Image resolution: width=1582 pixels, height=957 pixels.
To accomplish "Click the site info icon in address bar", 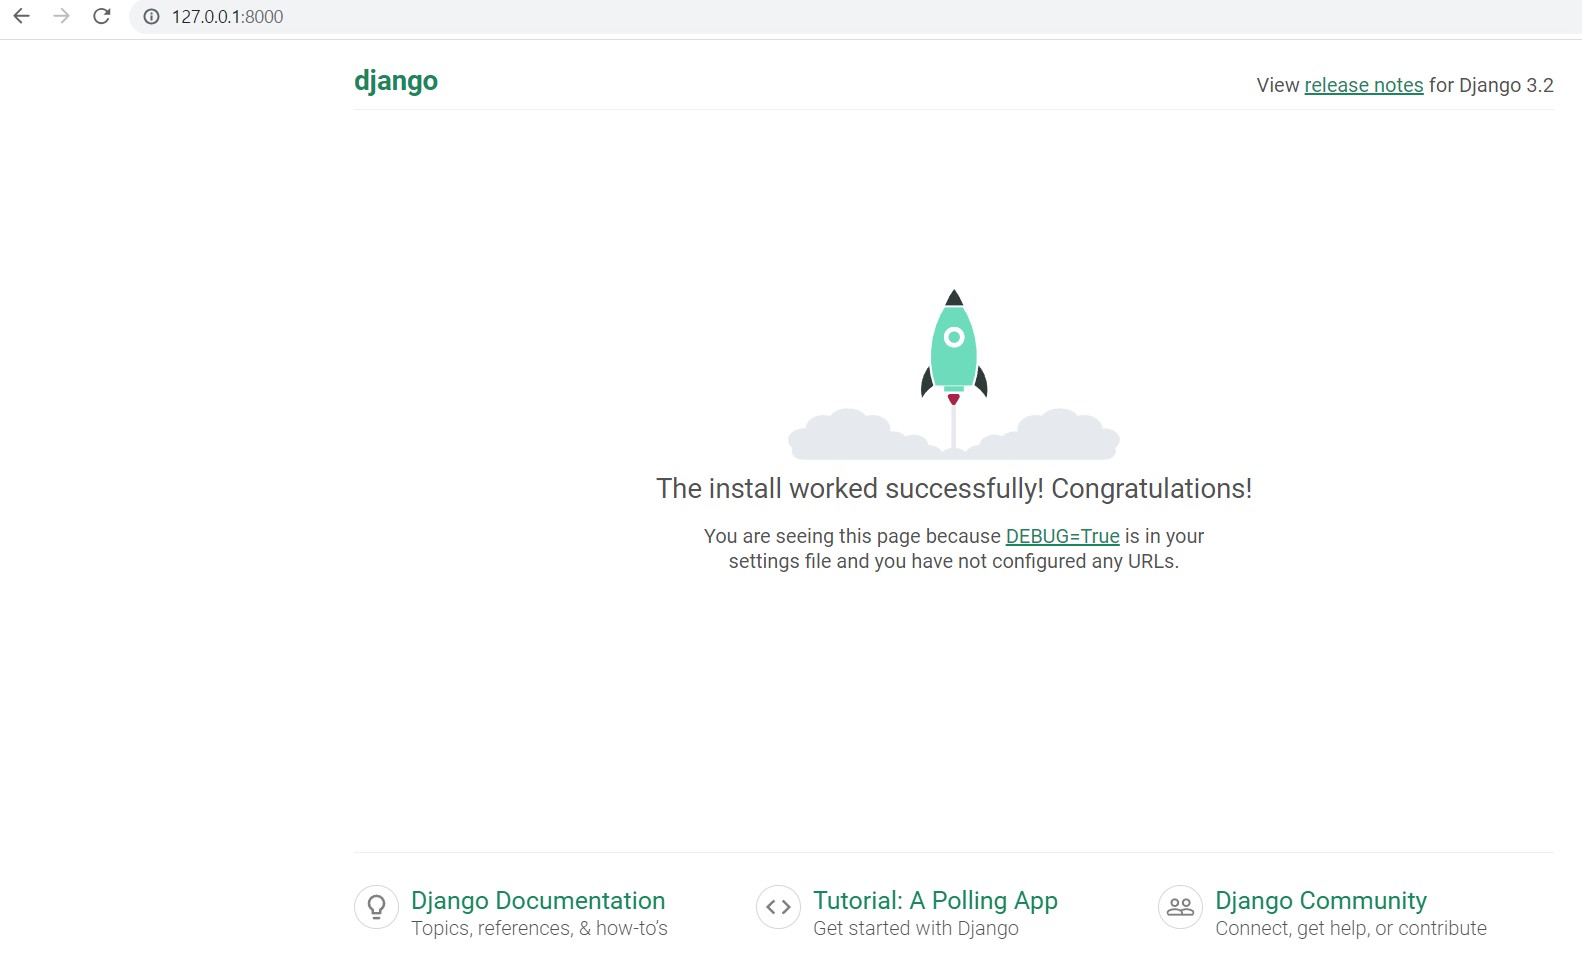I will (151, 16).
